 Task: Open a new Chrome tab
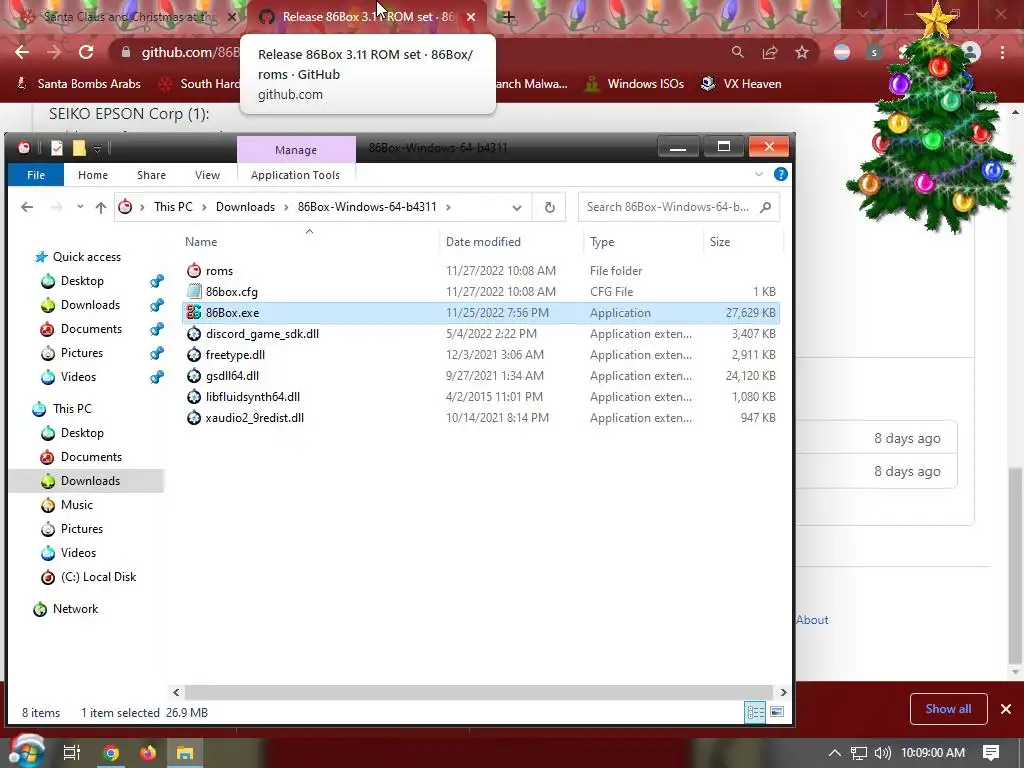[509, 17]
